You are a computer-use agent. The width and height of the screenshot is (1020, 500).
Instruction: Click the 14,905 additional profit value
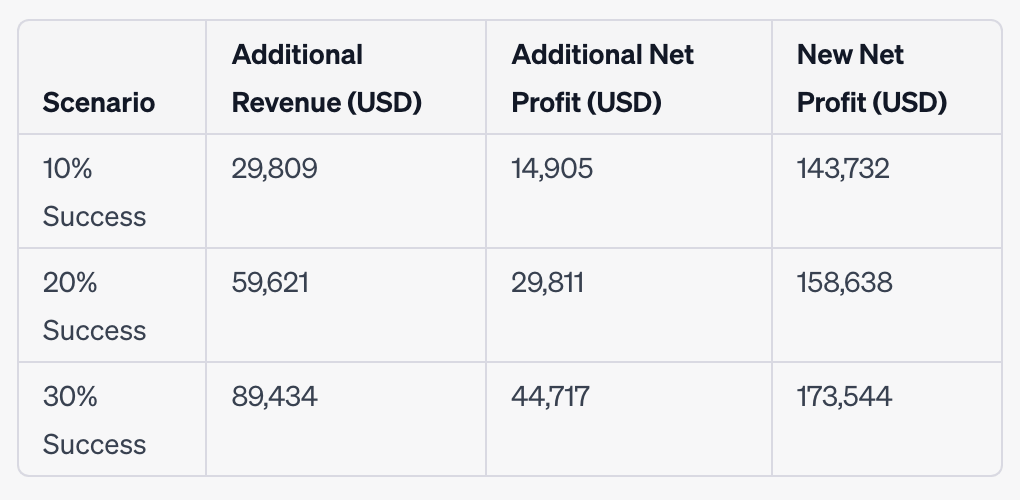552,169
